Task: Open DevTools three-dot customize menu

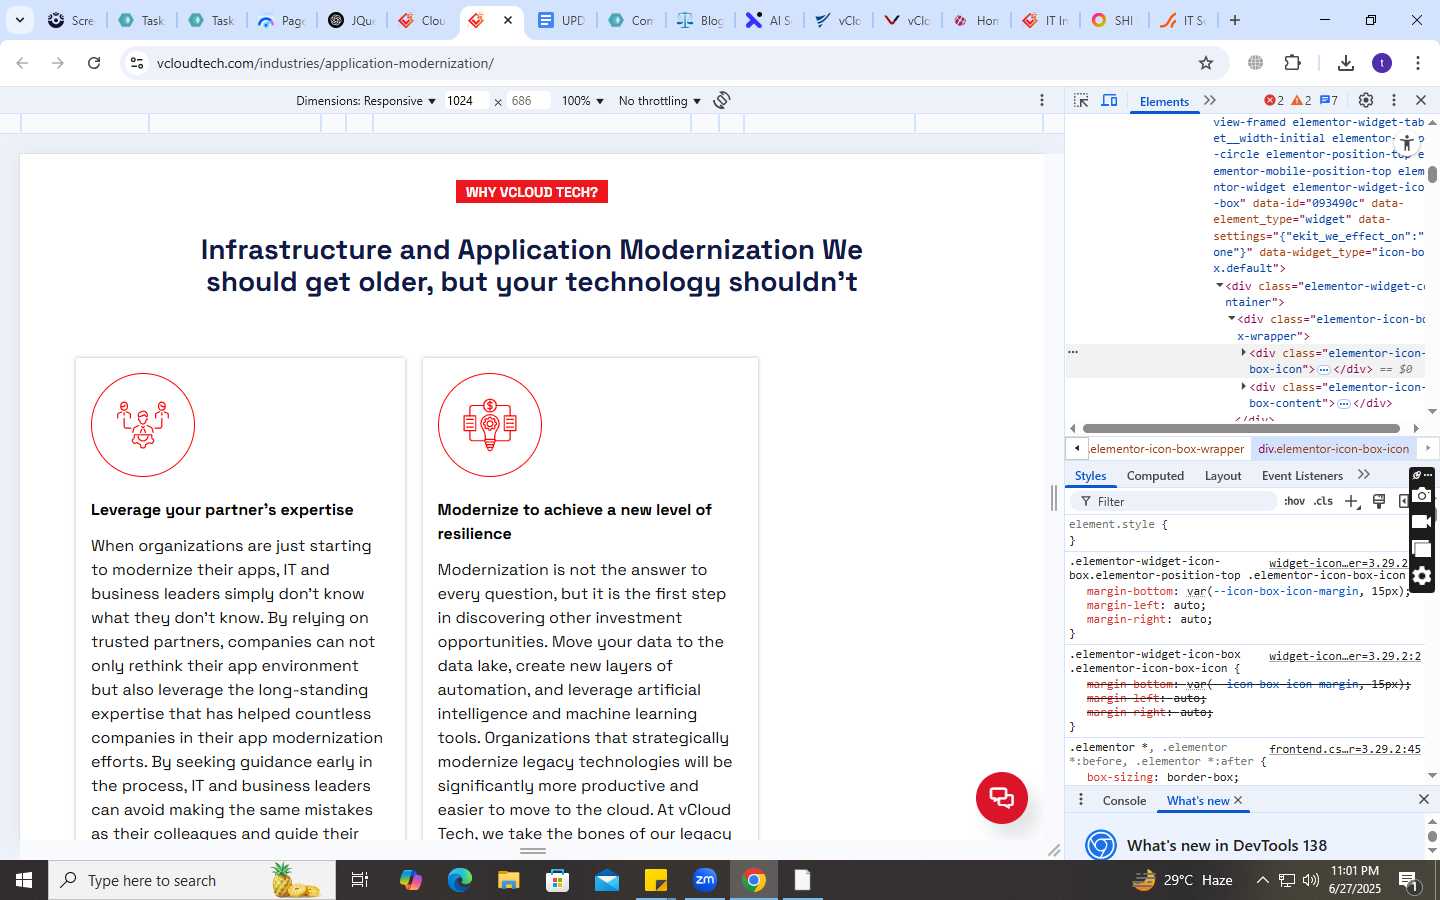Action: [1394, 100]
